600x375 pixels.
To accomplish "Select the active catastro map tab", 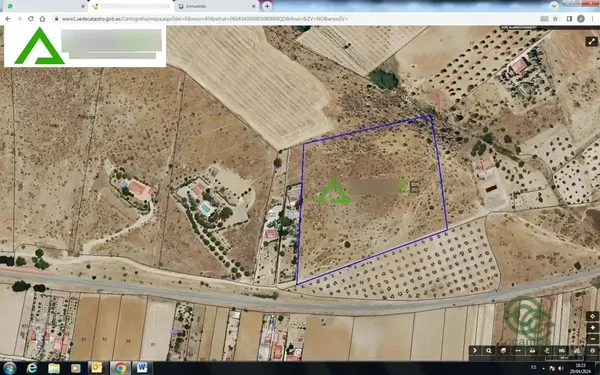I will pos(131,6).
